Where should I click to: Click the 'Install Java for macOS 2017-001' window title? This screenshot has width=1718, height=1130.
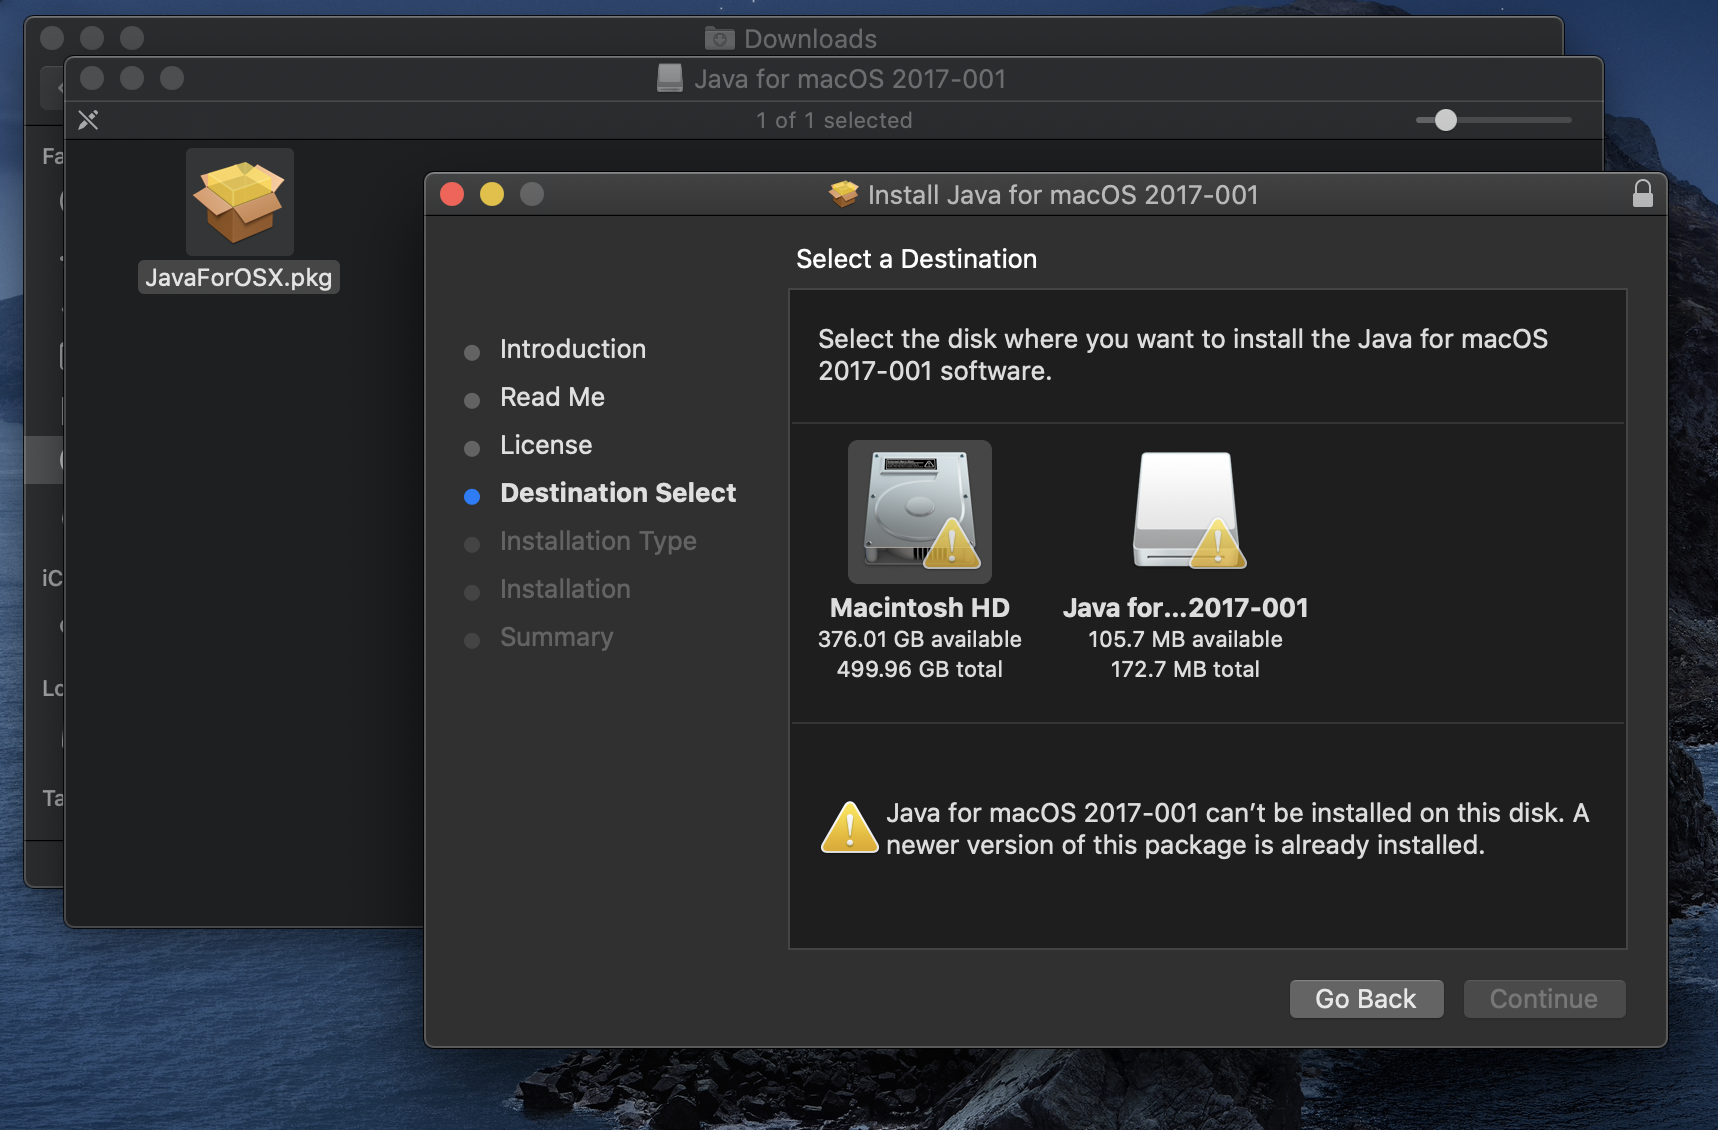pos(1063,194)
